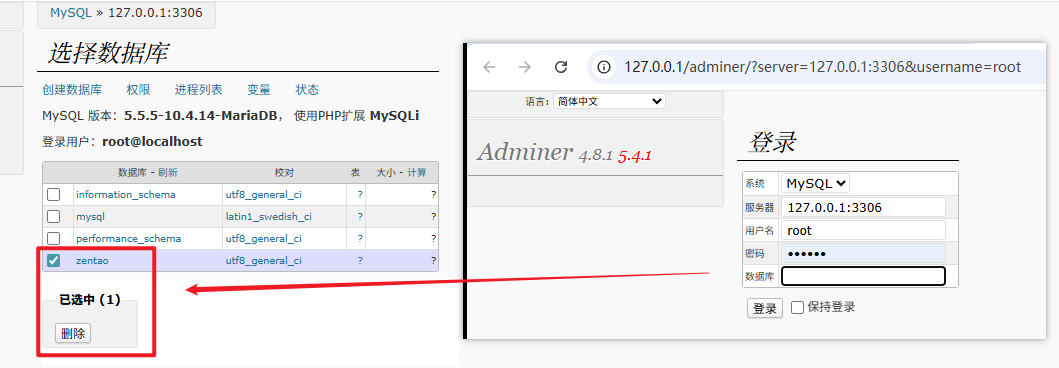Open 创建数据库 link
Image resolution: width=1059 pixels, height=368 pixels.
tap(72, 90)
